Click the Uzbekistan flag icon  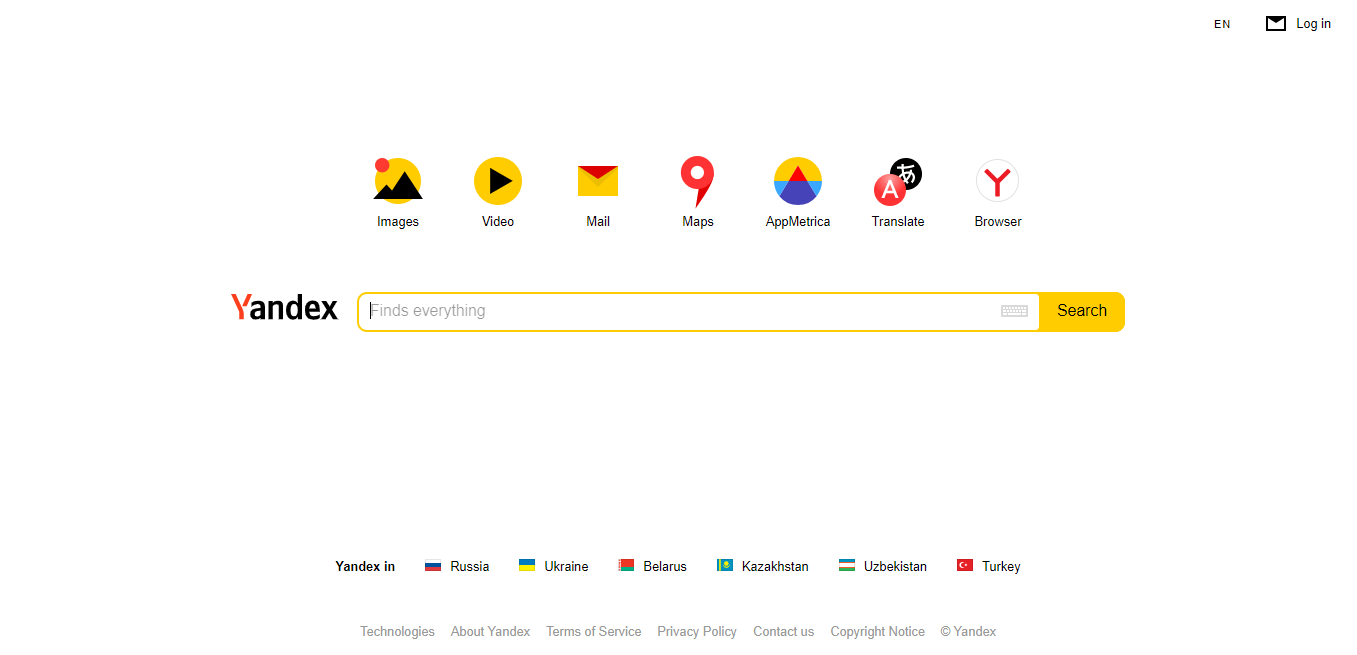(847, 566)
